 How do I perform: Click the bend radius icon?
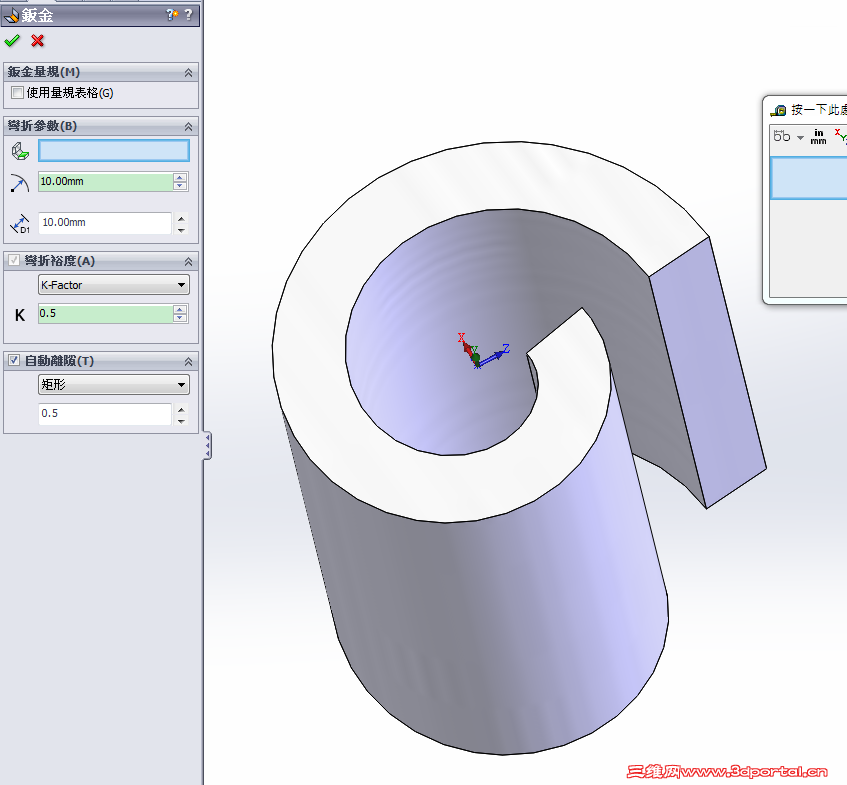click(x=20, y=183)
